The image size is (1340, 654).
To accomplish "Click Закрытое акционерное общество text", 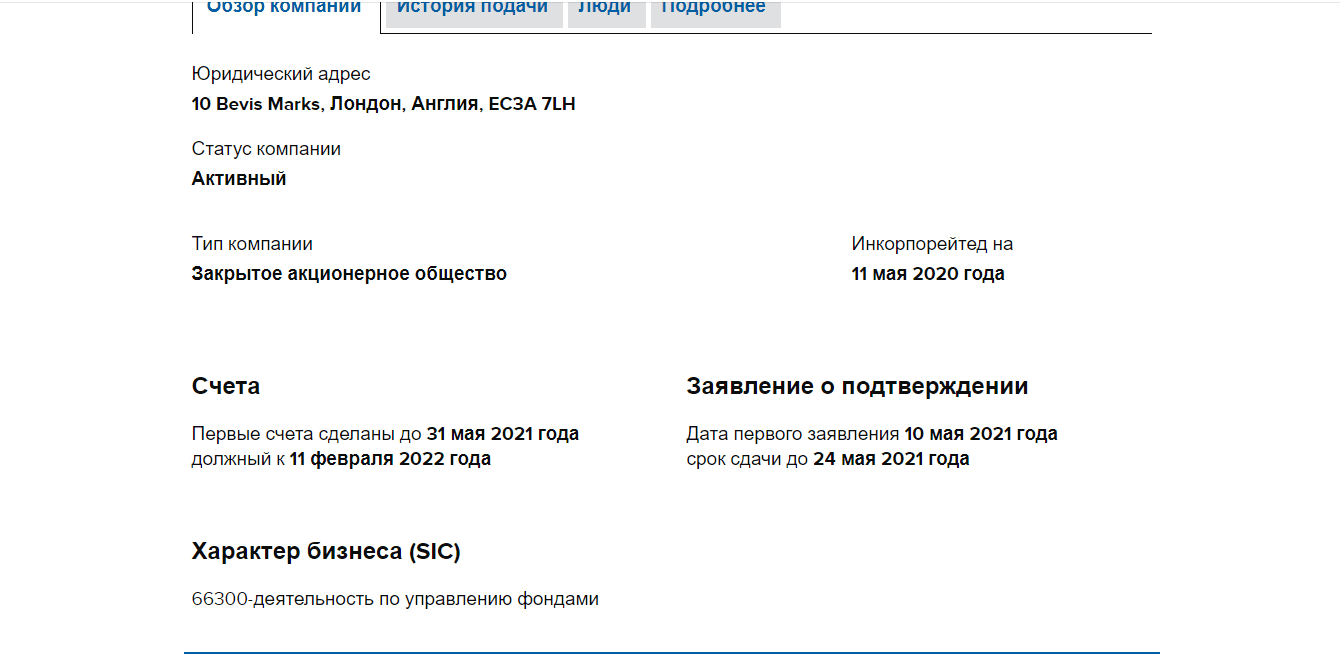I will click(x=349, y=272).
